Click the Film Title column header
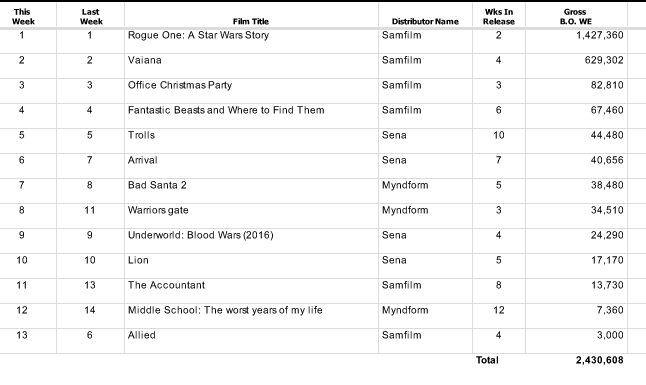The height and width of the screenshot is (385, 646). point(250,21)
